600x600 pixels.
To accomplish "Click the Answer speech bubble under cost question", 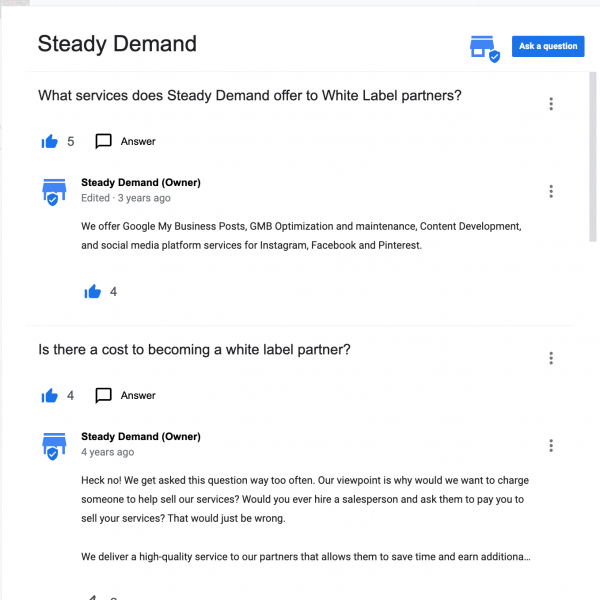I will [x=103, y=395].
